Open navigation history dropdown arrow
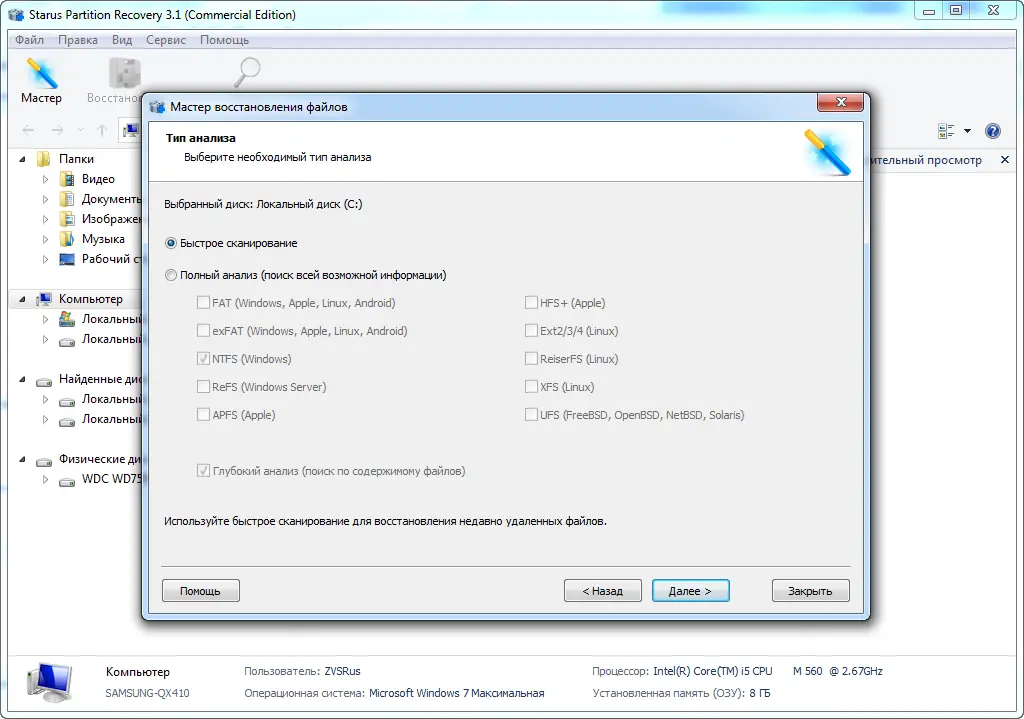 [x=80, y=130]
